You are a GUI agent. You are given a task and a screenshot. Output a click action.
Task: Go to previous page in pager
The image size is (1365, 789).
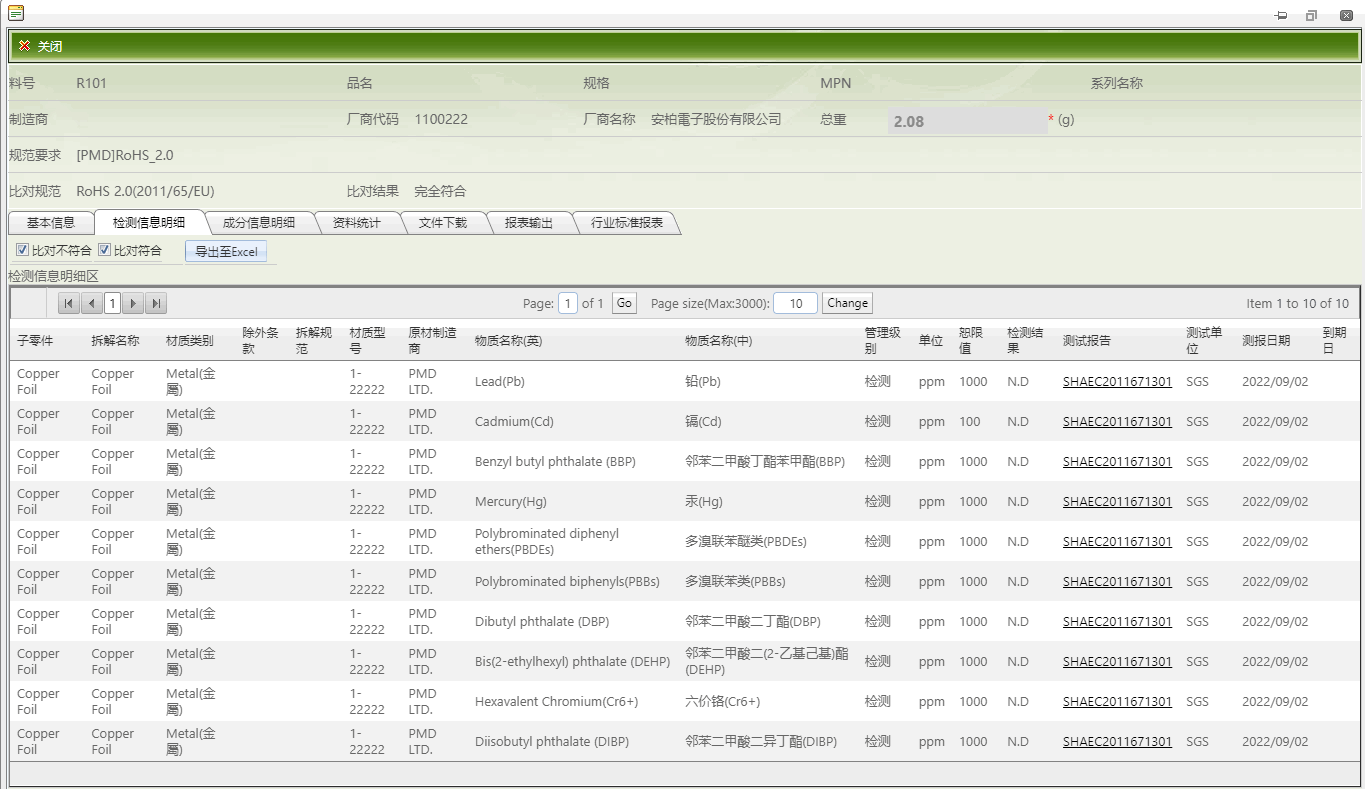[92, 303]
